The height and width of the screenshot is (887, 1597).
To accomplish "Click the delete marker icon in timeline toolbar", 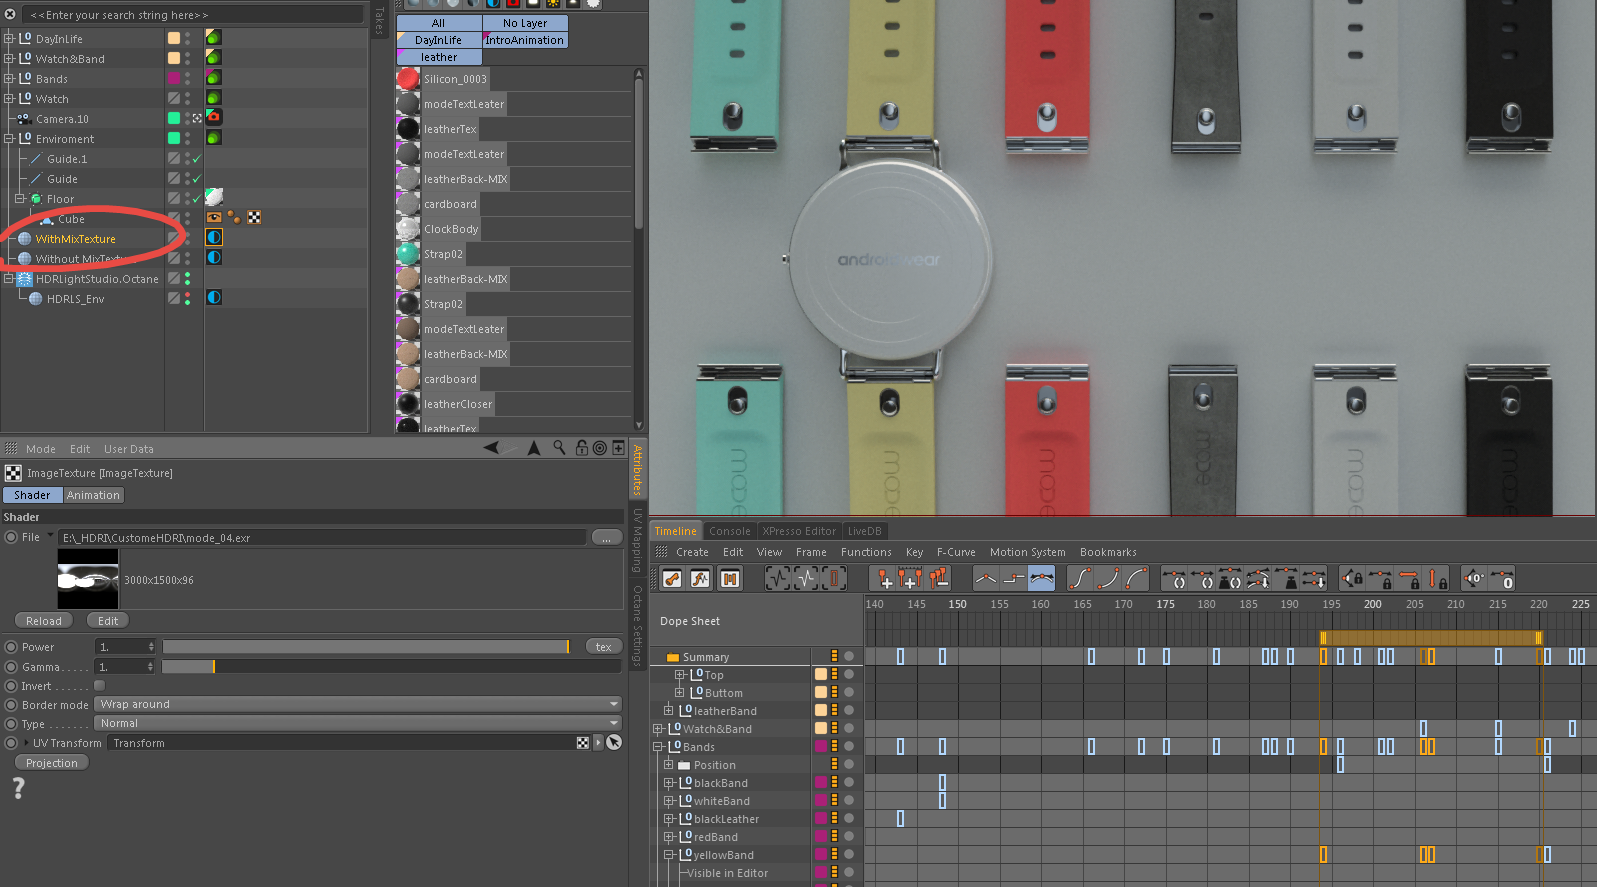I will (938, 578).
